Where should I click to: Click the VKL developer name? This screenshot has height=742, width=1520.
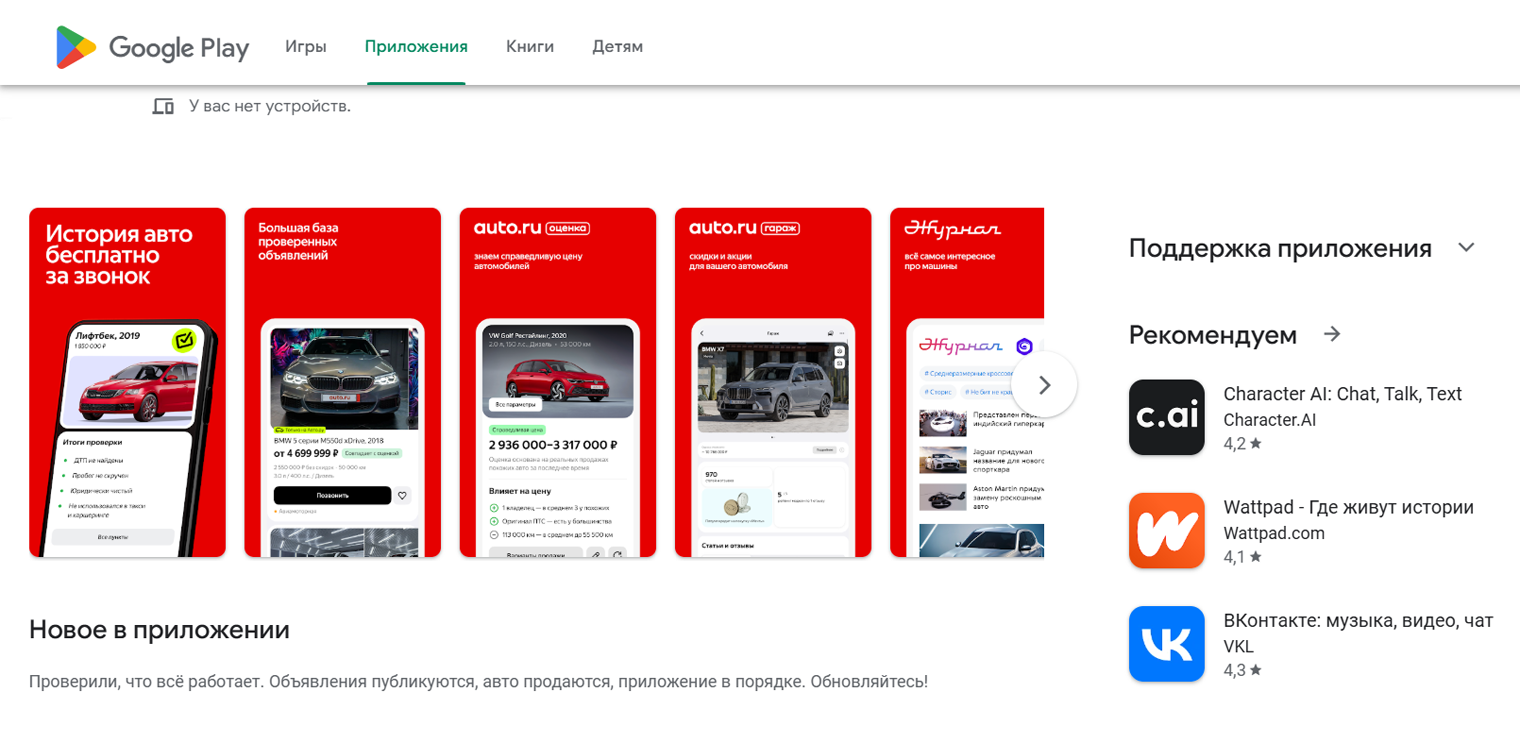point(1239,646)
